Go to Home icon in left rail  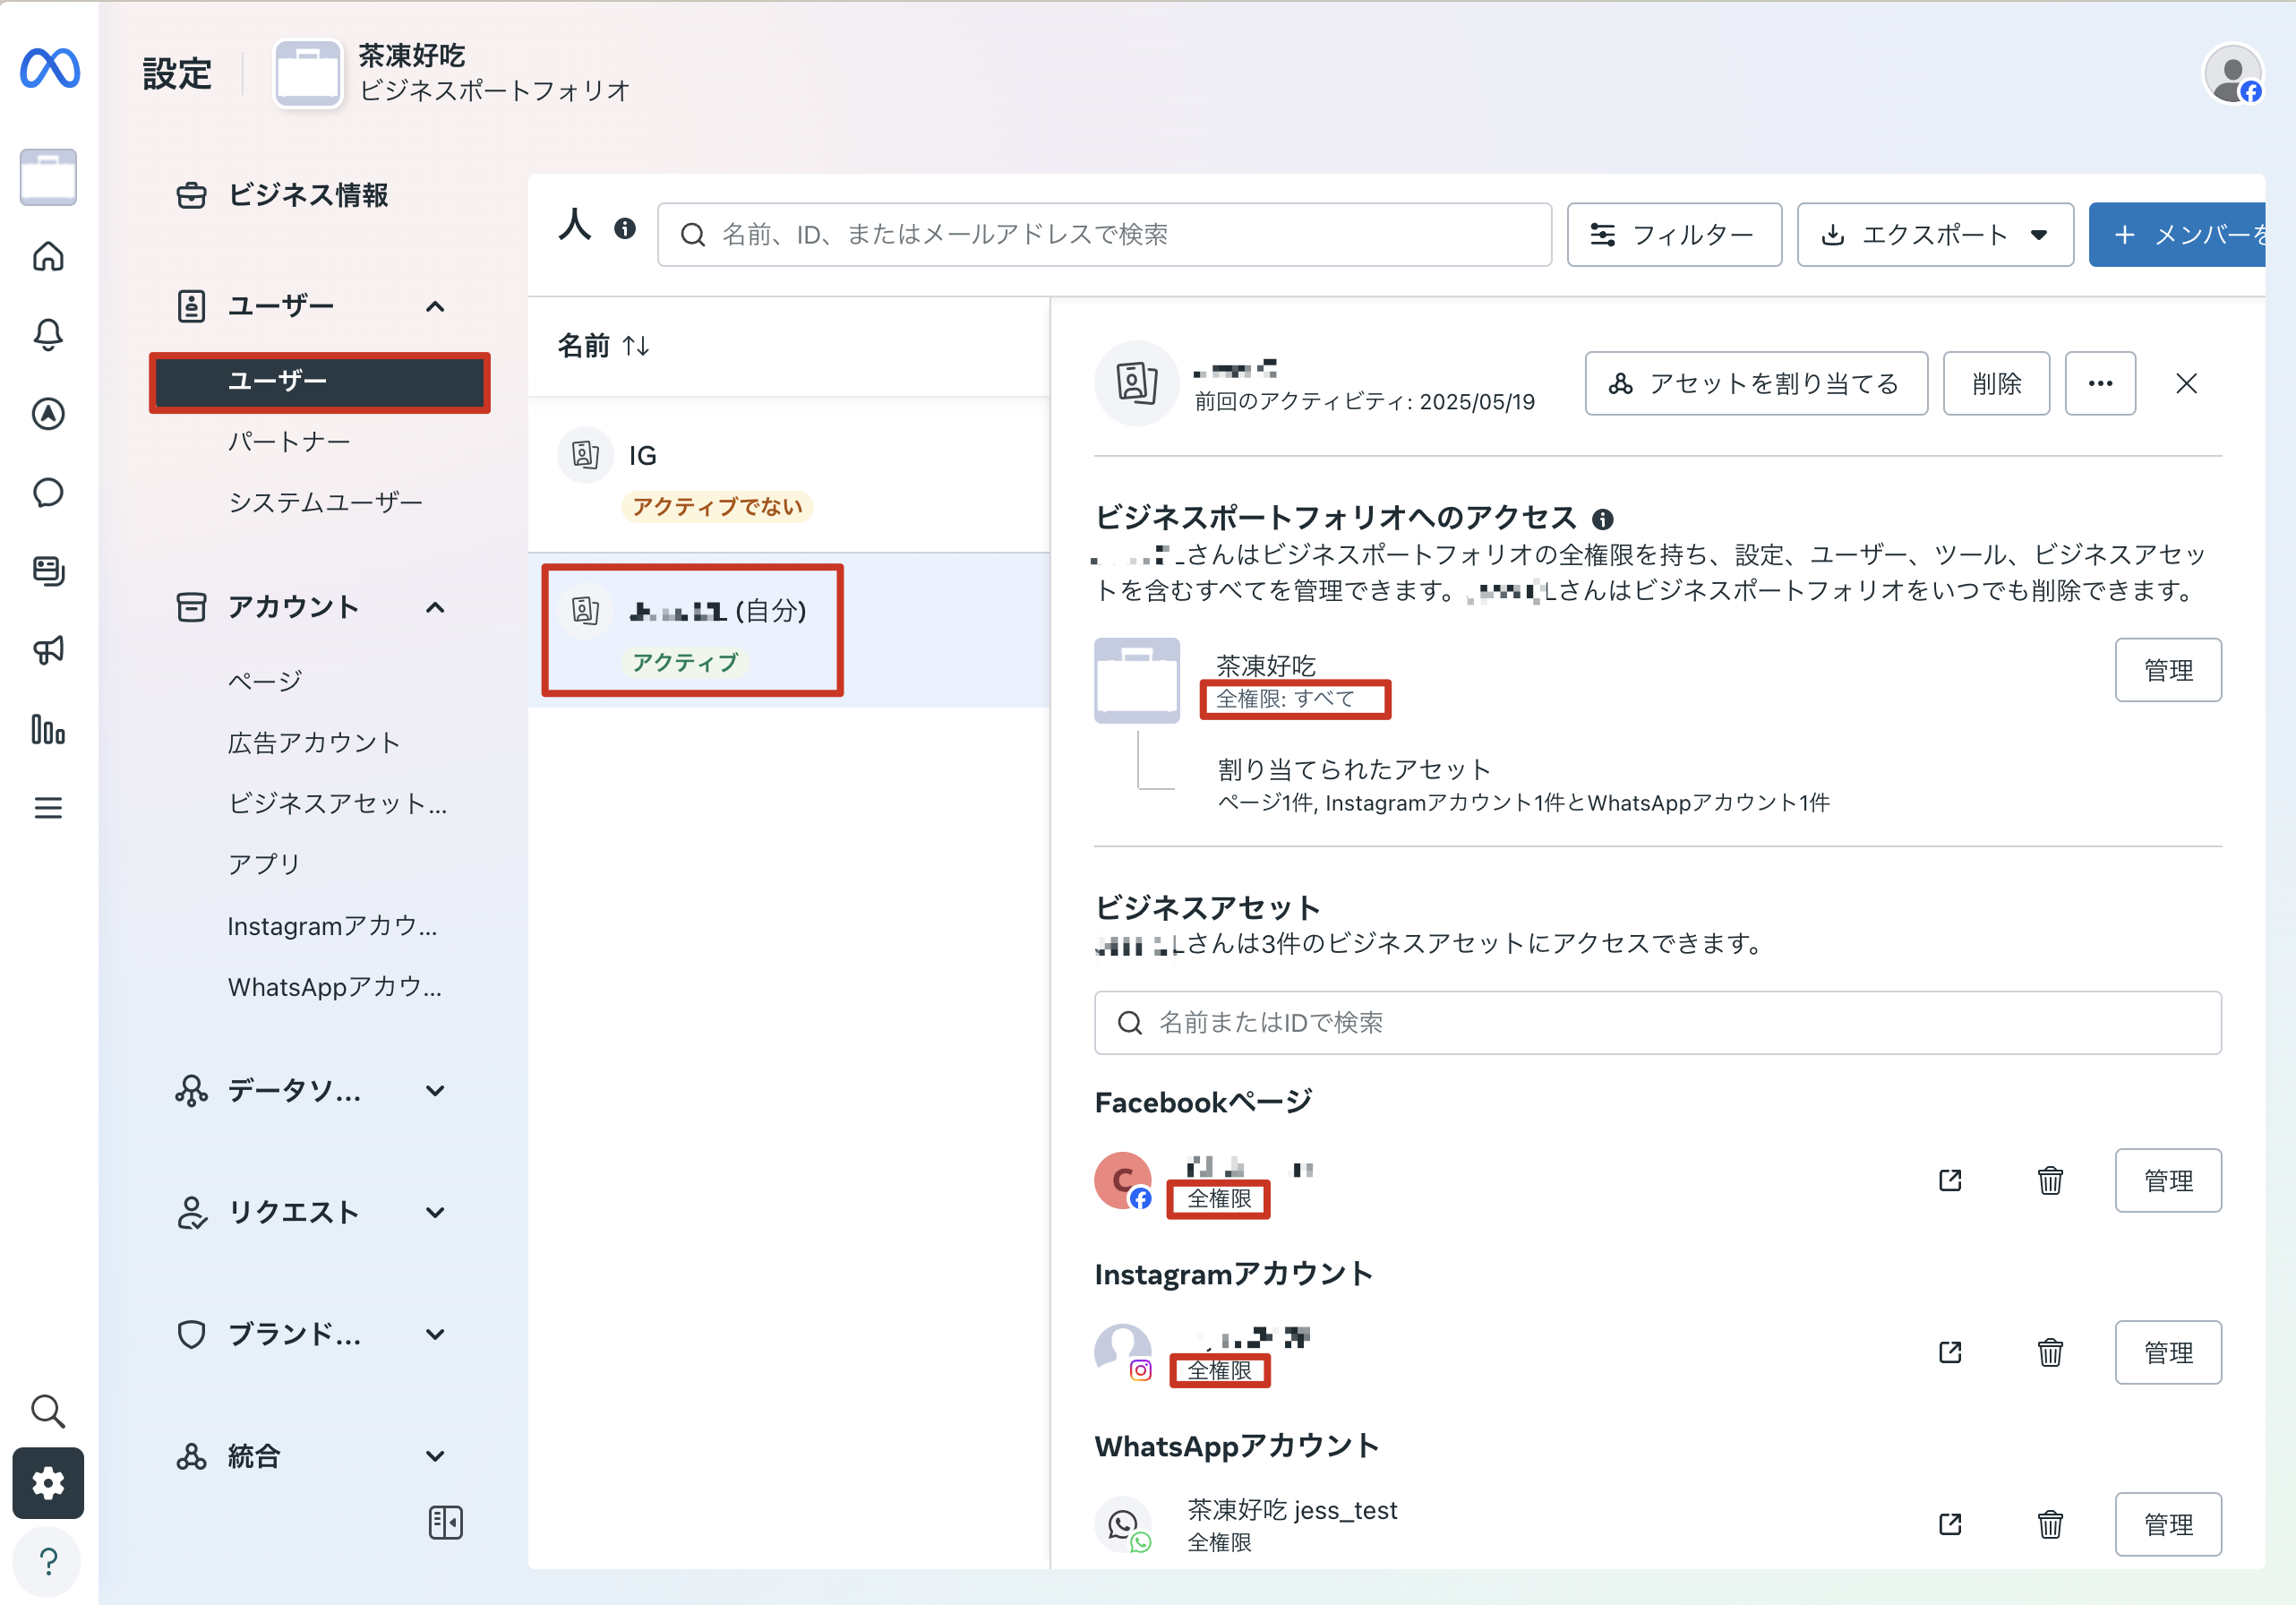48,256
